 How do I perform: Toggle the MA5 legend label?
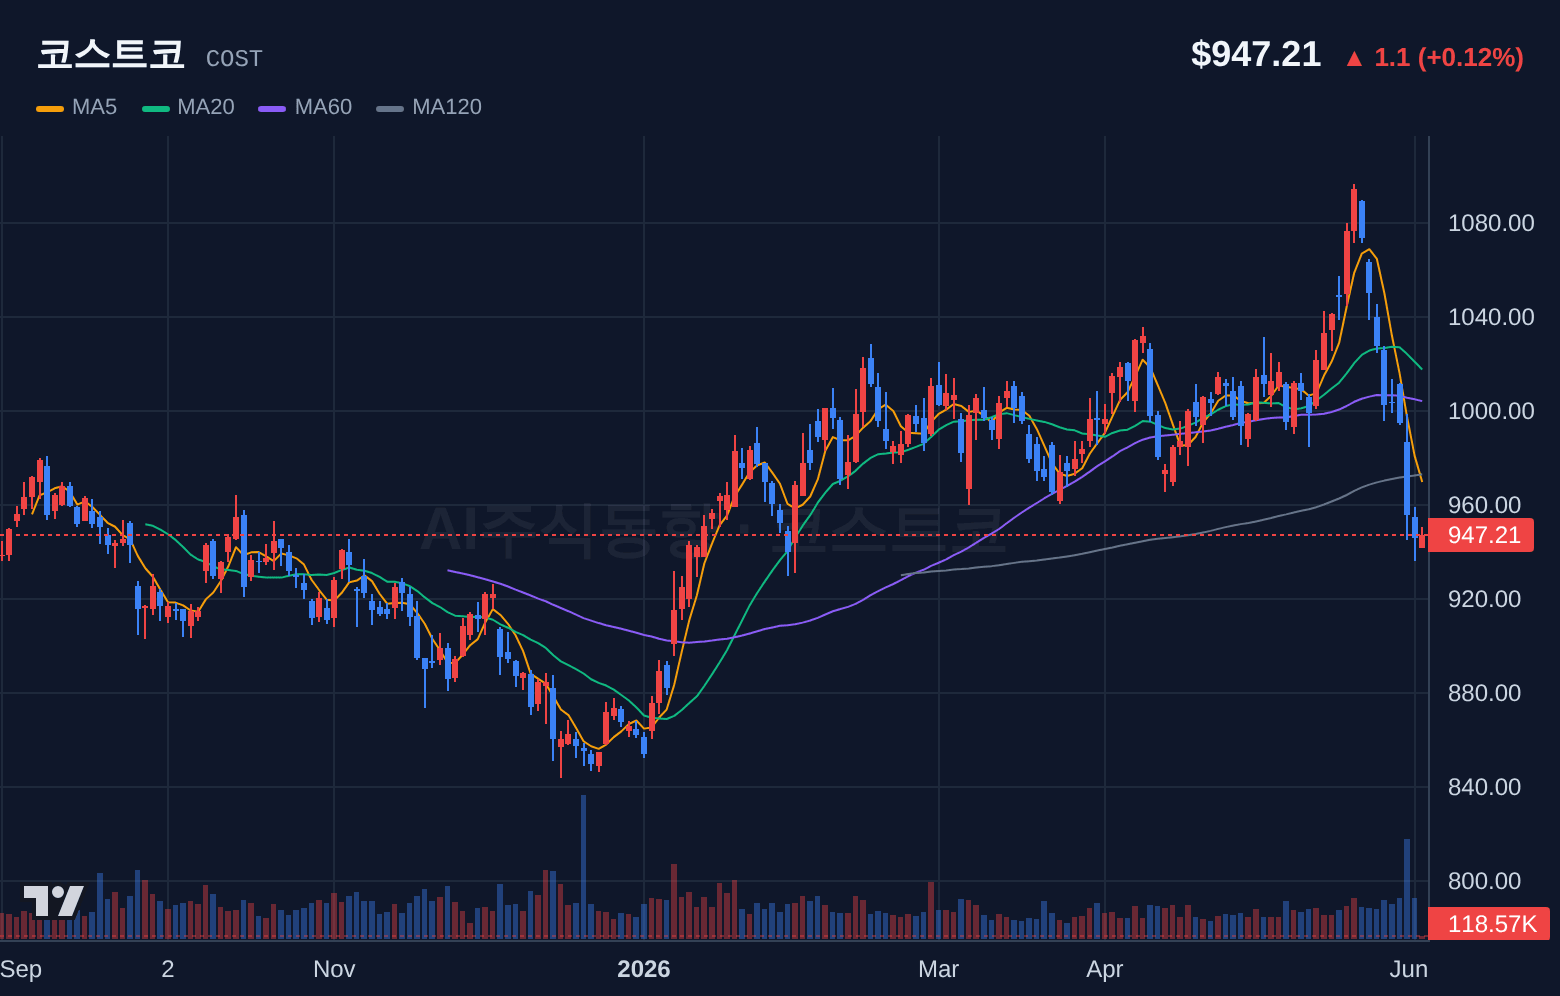[95, 107]
